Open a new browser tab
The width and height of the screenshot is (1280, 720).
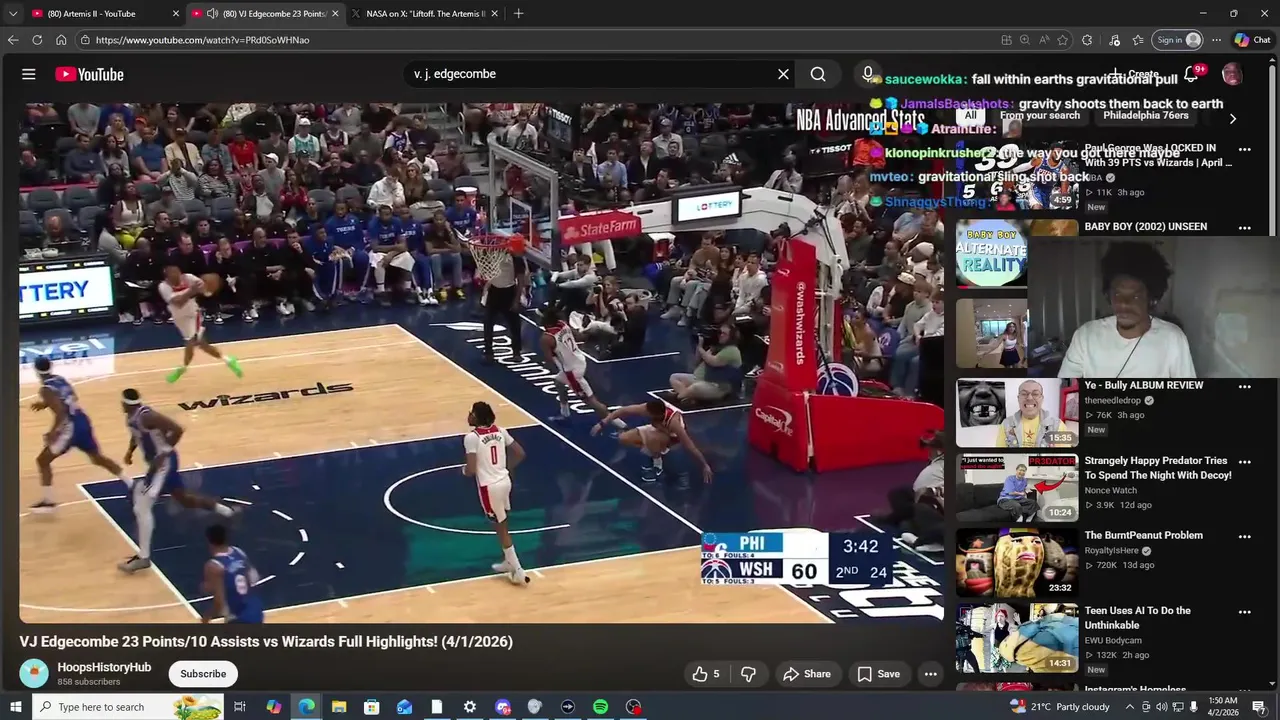(518, 14)
